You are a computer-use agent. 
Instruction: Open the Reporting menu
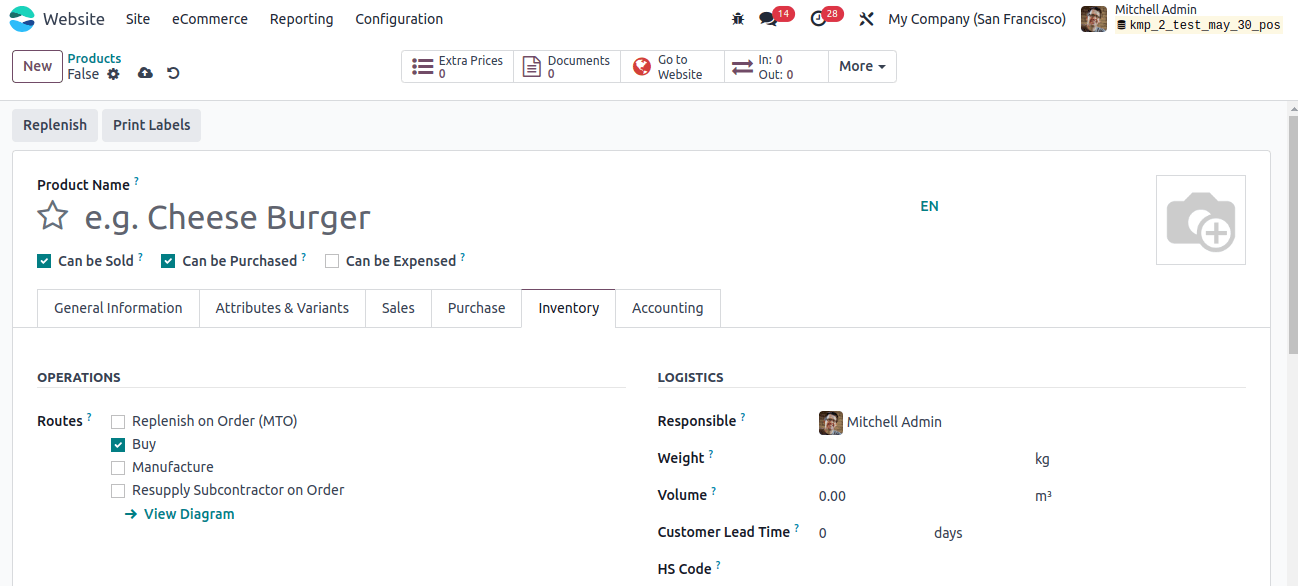pyautogui.click(x=302, y=19)
